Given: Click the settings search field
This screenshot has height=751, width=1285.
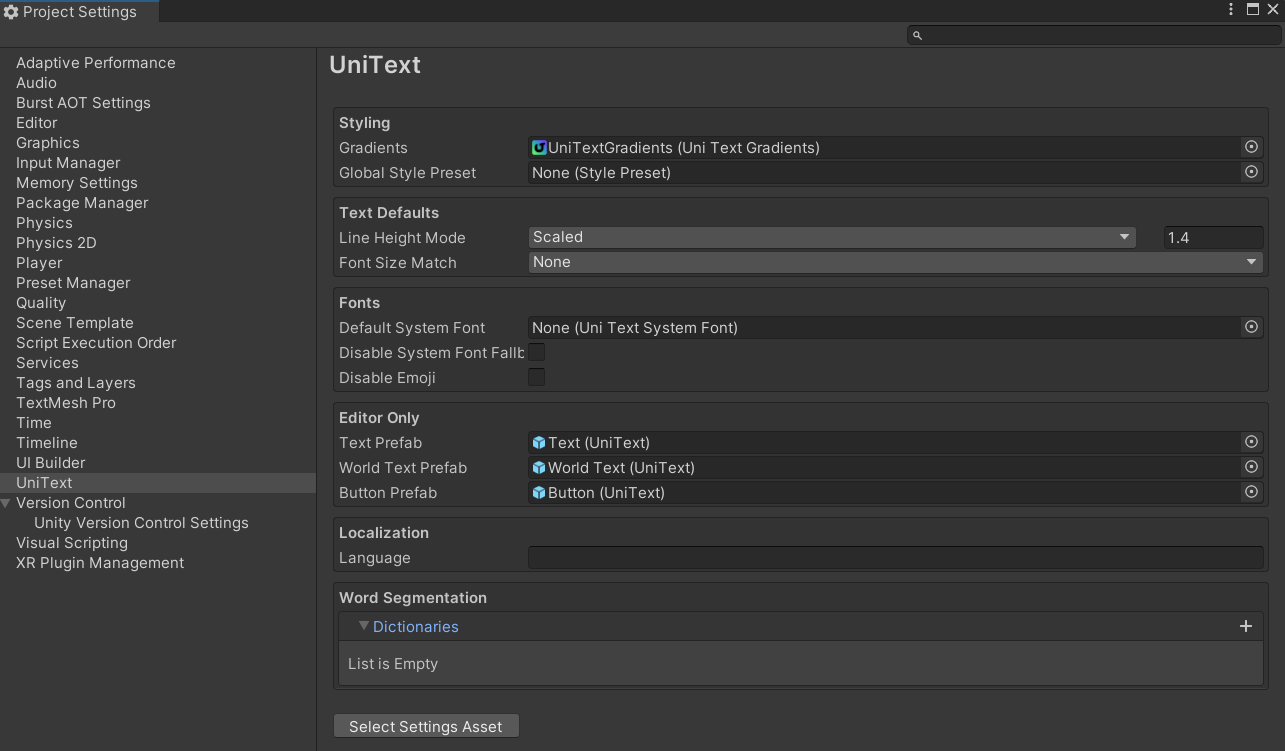Looking at the screenshot, I should pyautogui.click(x=1094, y=35).
